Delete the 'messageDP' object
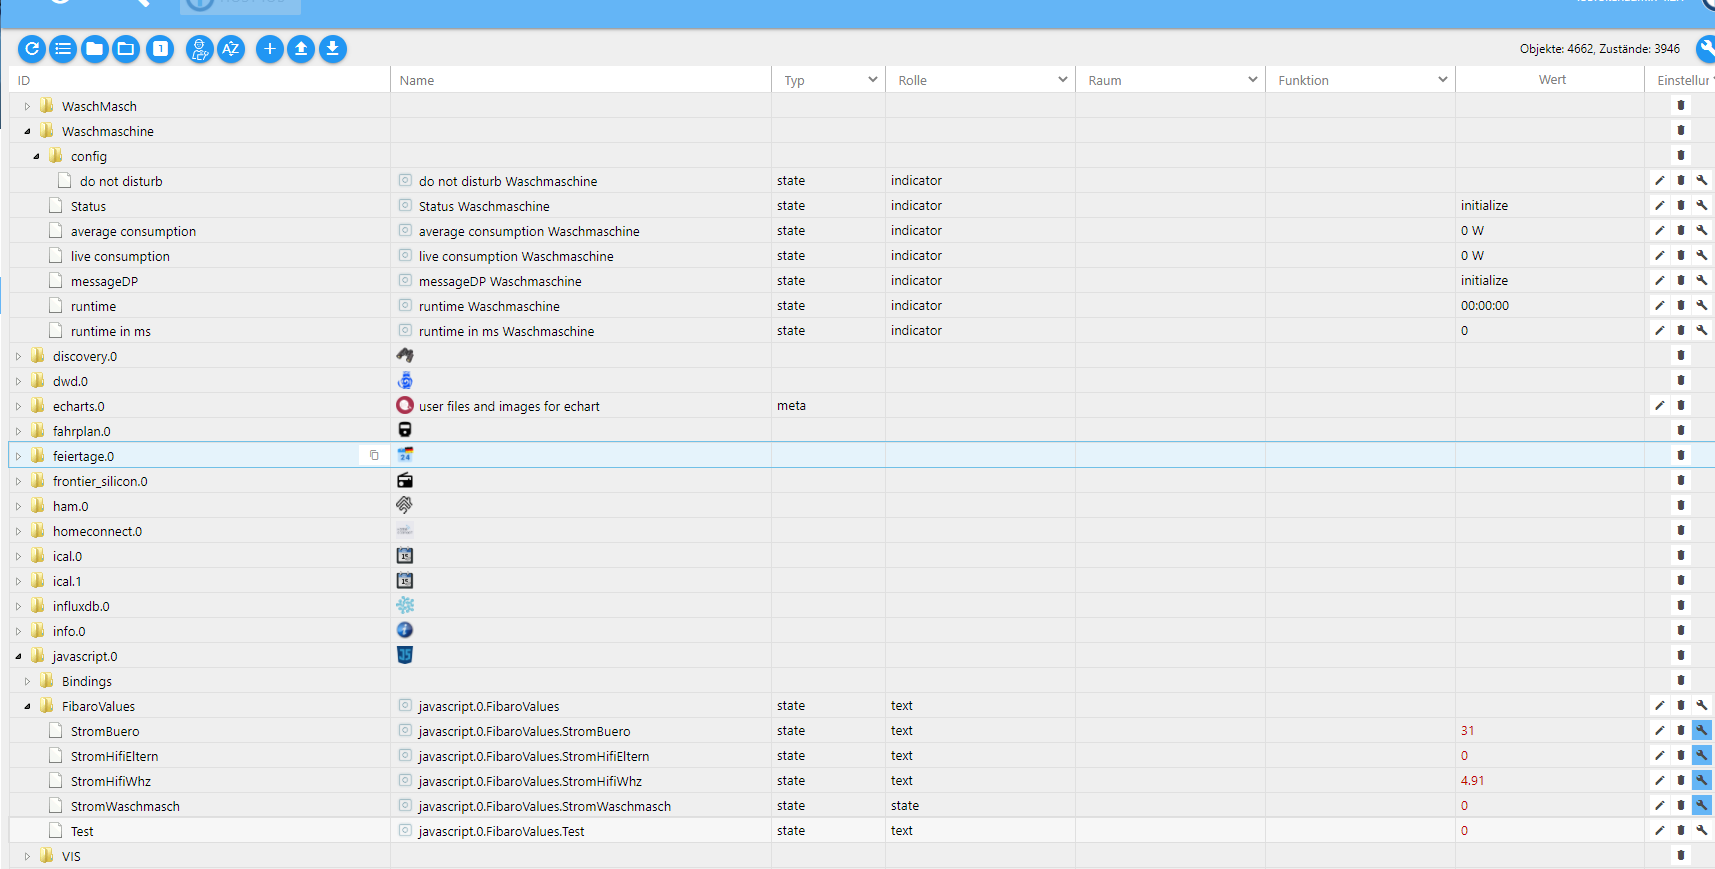Viewport: 1715px width, 869px height. (x=1681, y=281)
